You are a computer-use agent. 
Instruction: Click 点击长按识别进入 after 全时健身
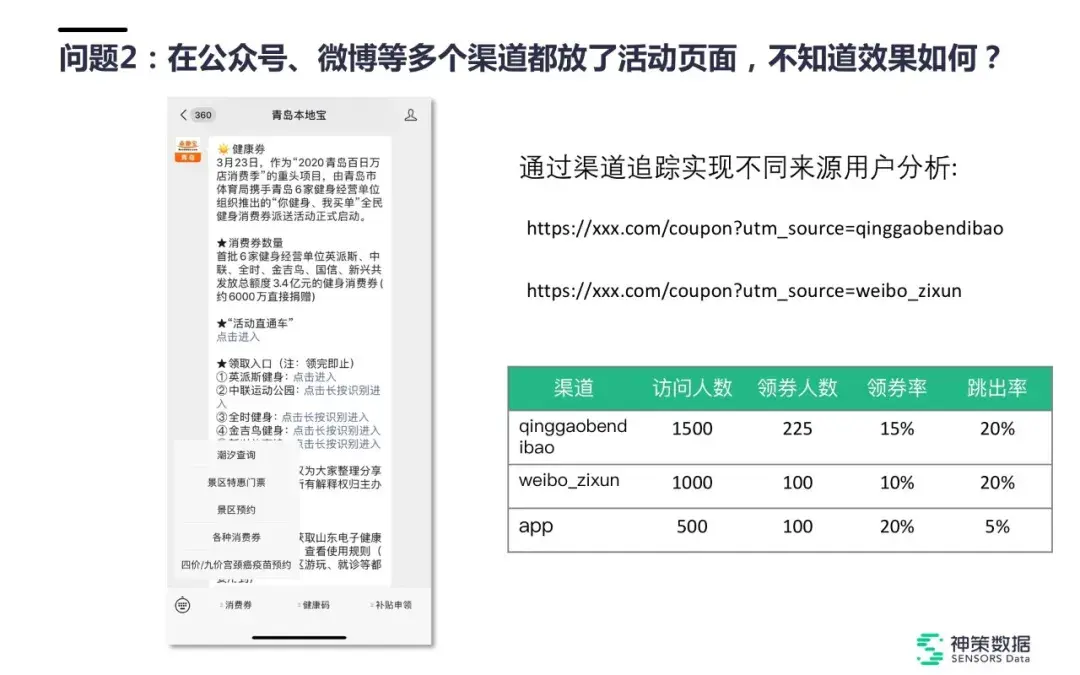325,417
